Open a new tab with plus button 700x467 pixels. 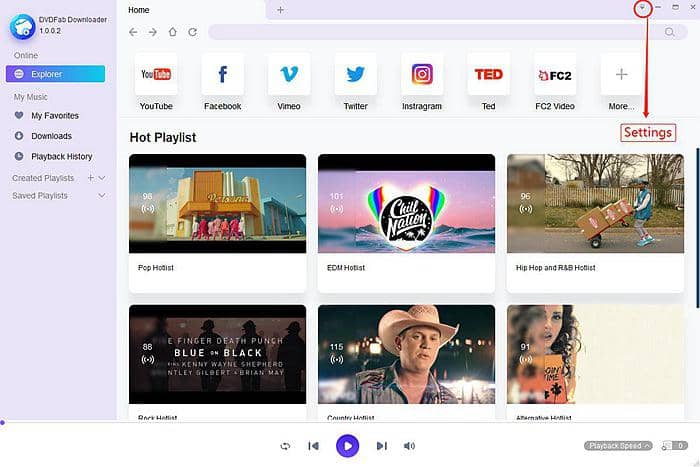280,10
